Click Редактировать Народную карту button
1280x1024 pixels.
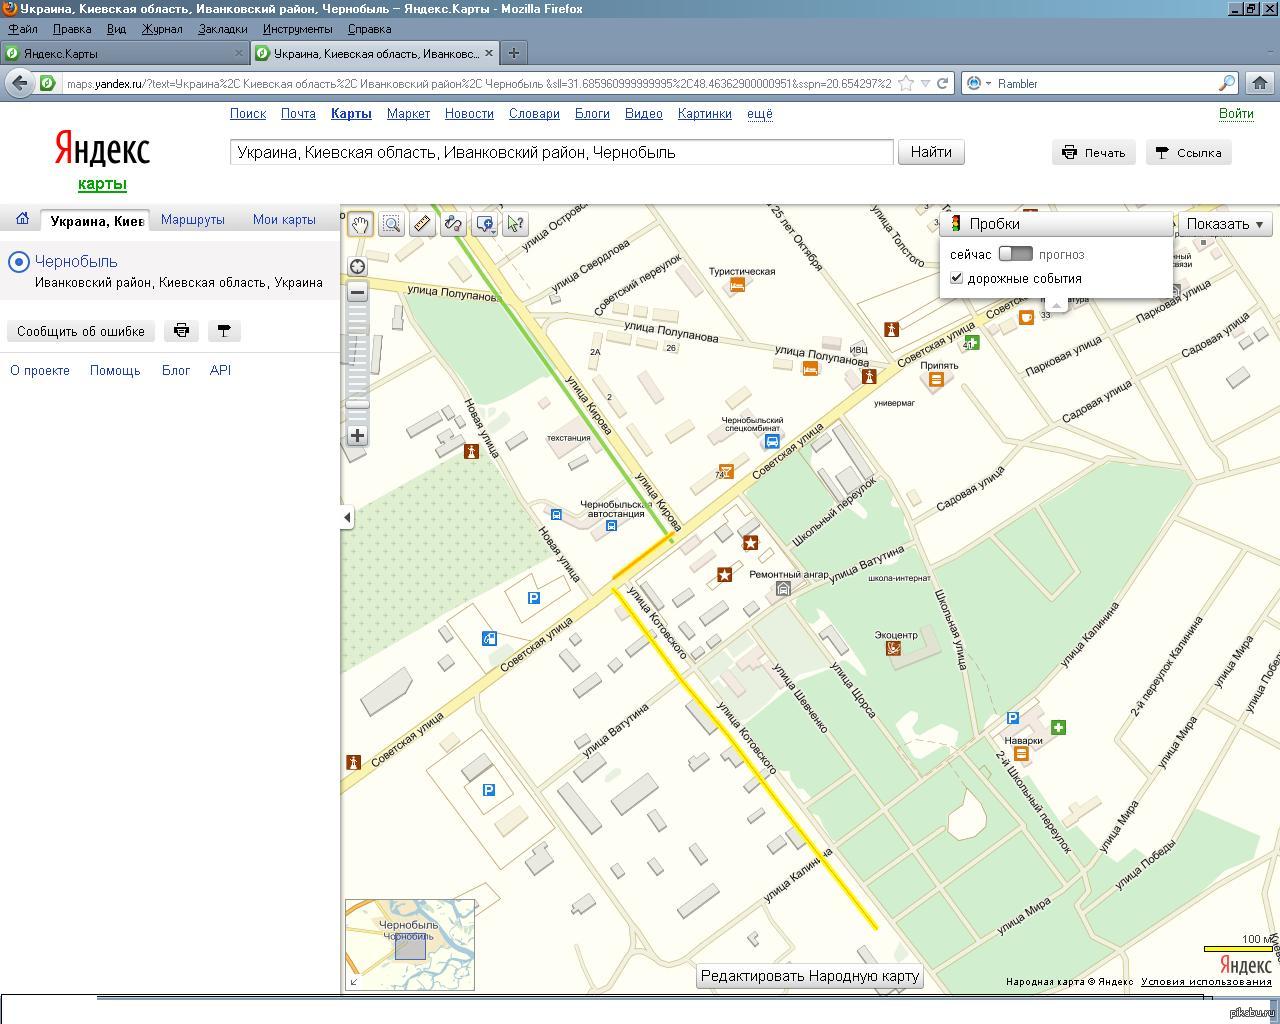pos(809,976)
